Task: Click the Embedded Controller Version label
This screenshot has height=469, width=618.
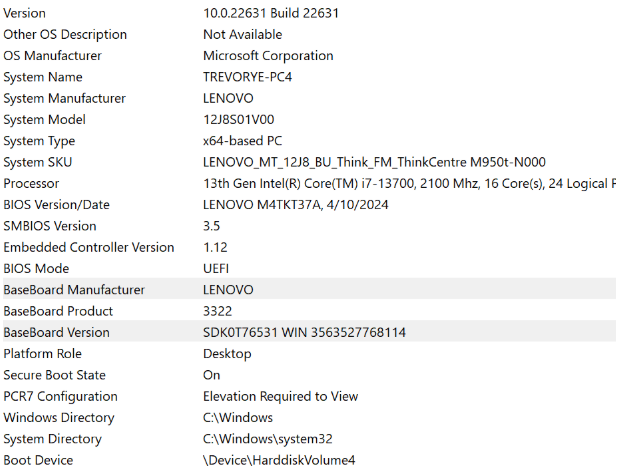Action: click(89, 247)
